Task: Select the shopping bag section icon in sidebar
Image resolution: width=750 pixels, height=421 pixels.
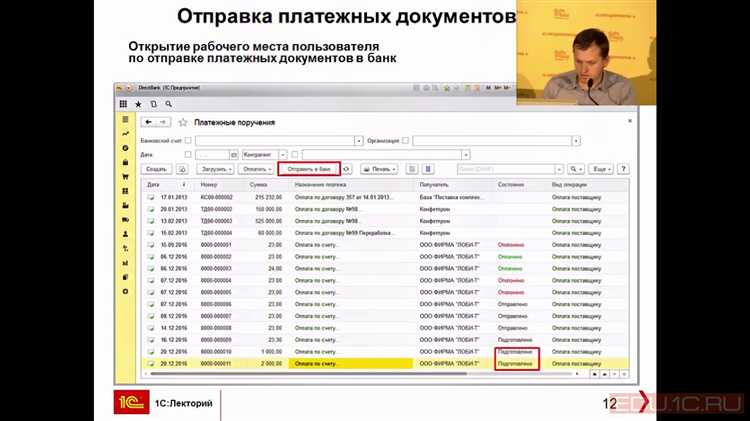Action: tap(125, 162)
